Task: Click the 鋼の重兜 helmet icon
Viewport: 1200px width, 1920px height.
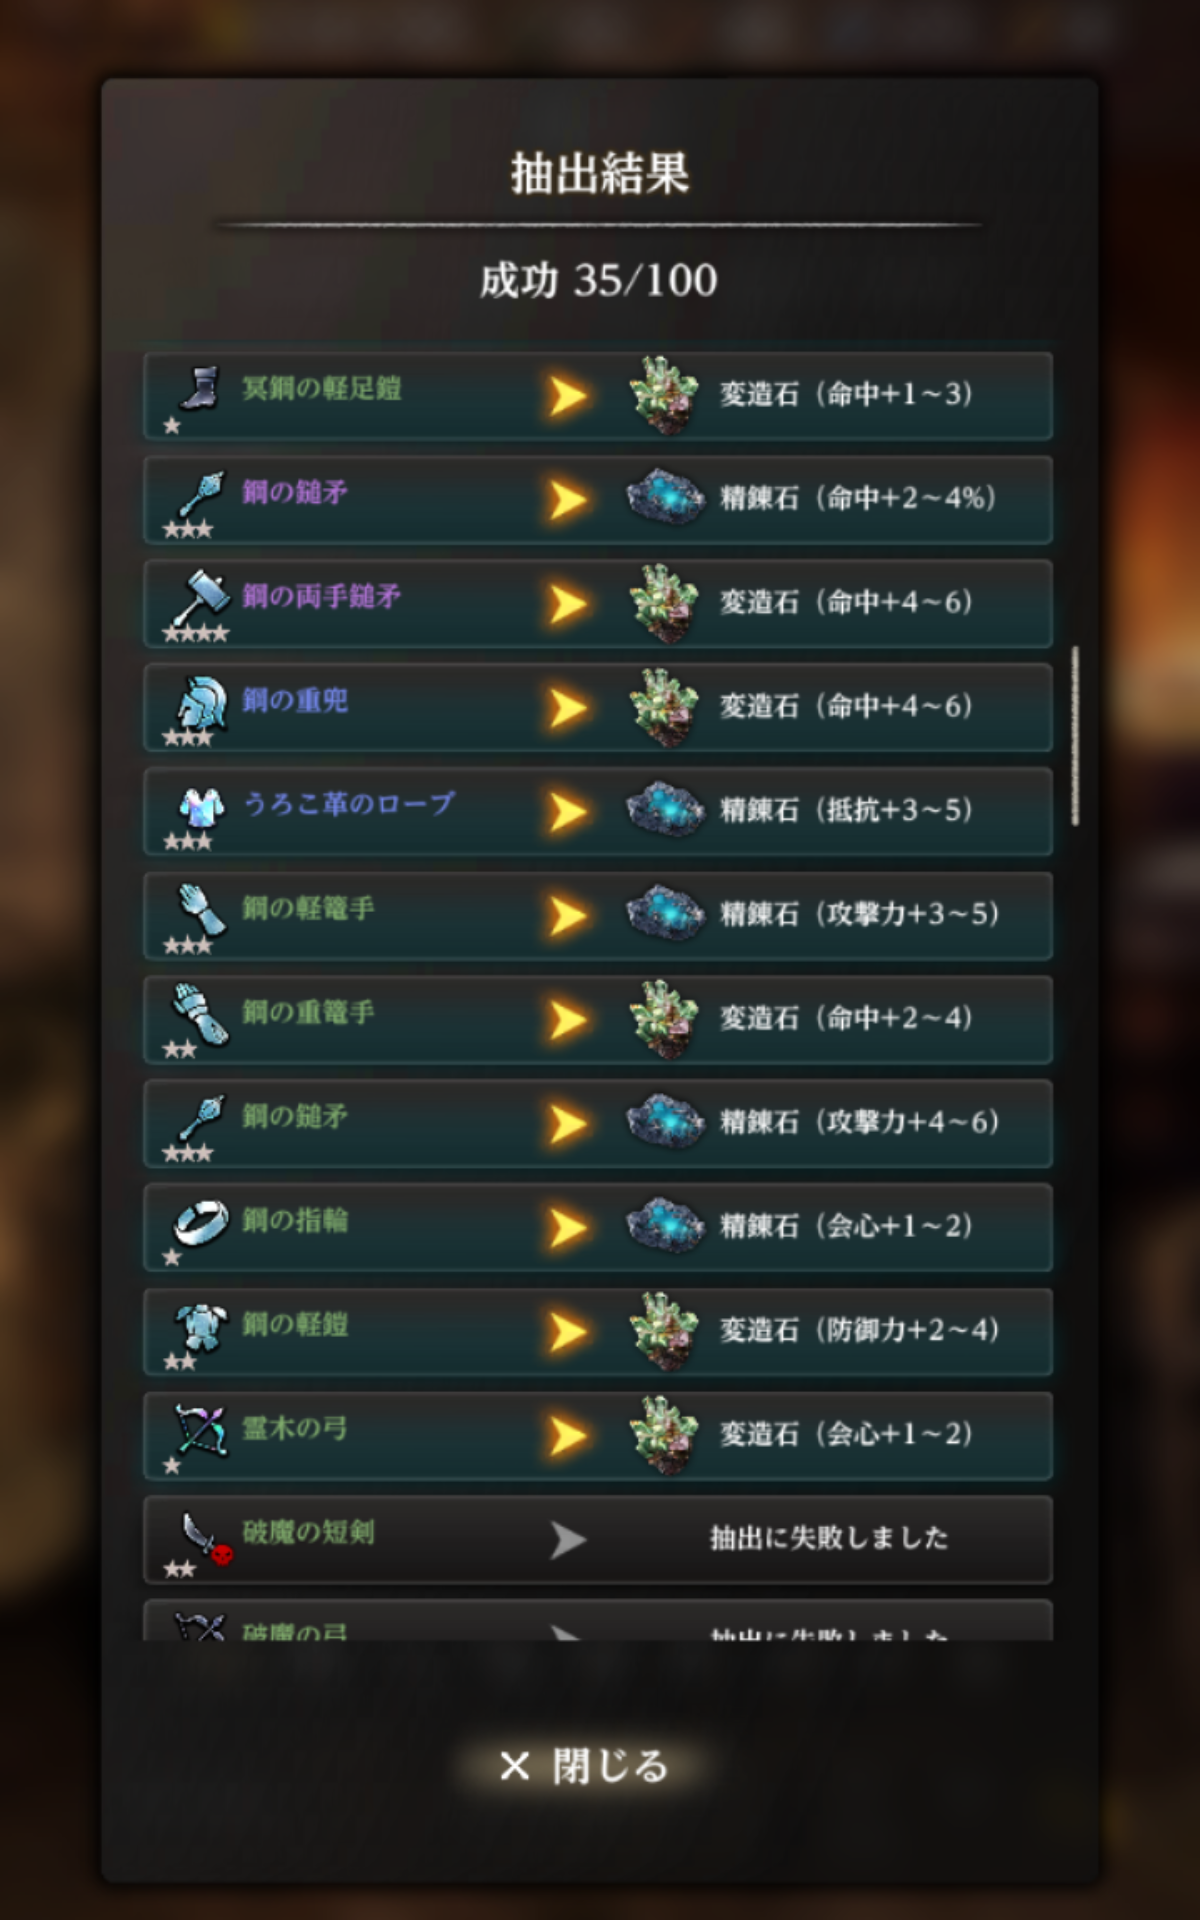Action: [x=200, y=701]
